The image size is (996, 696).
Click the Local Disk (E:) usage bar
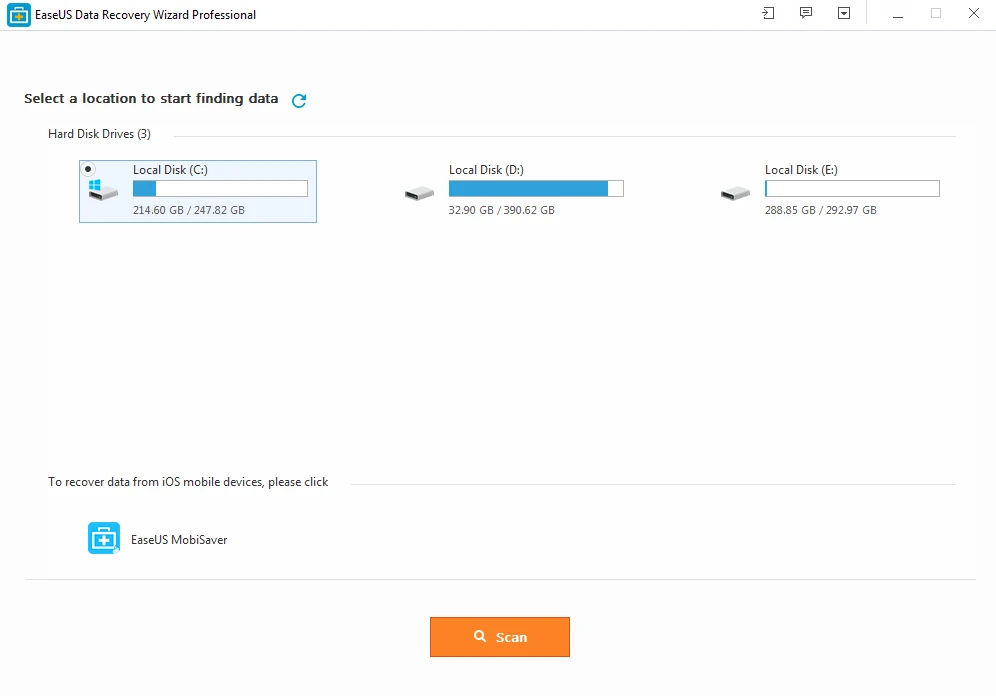[852, 189]
